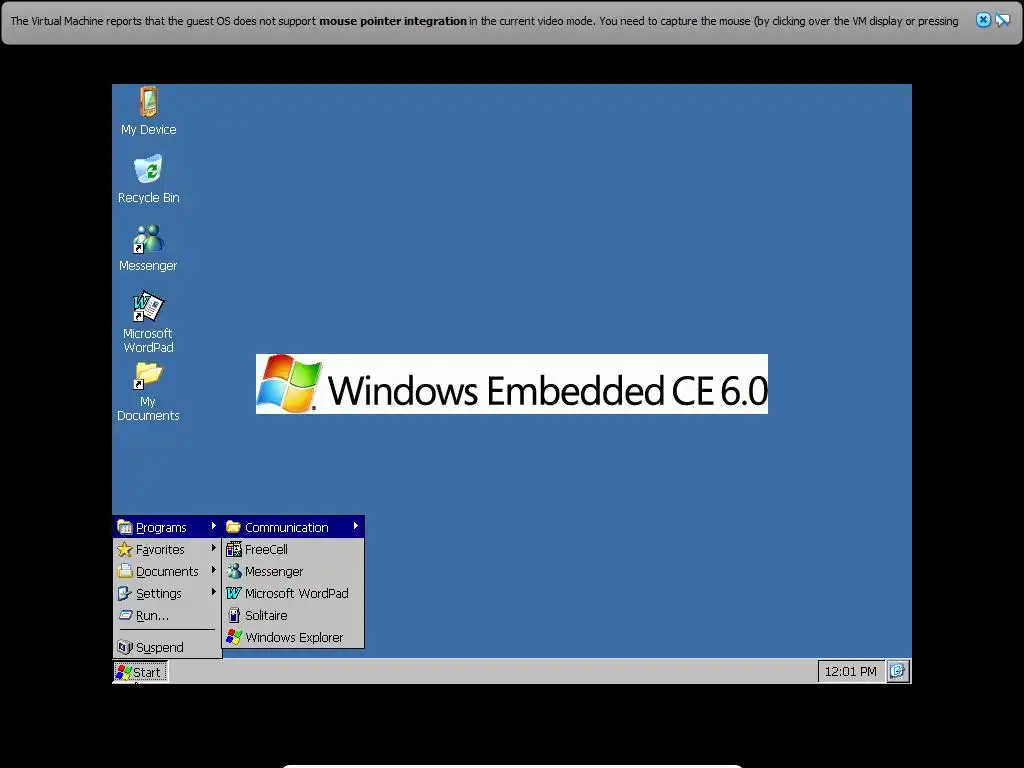Screen dimensions: 1024x768
Task: Click the Run dialog icon
Action: click(x=125, y=615)
